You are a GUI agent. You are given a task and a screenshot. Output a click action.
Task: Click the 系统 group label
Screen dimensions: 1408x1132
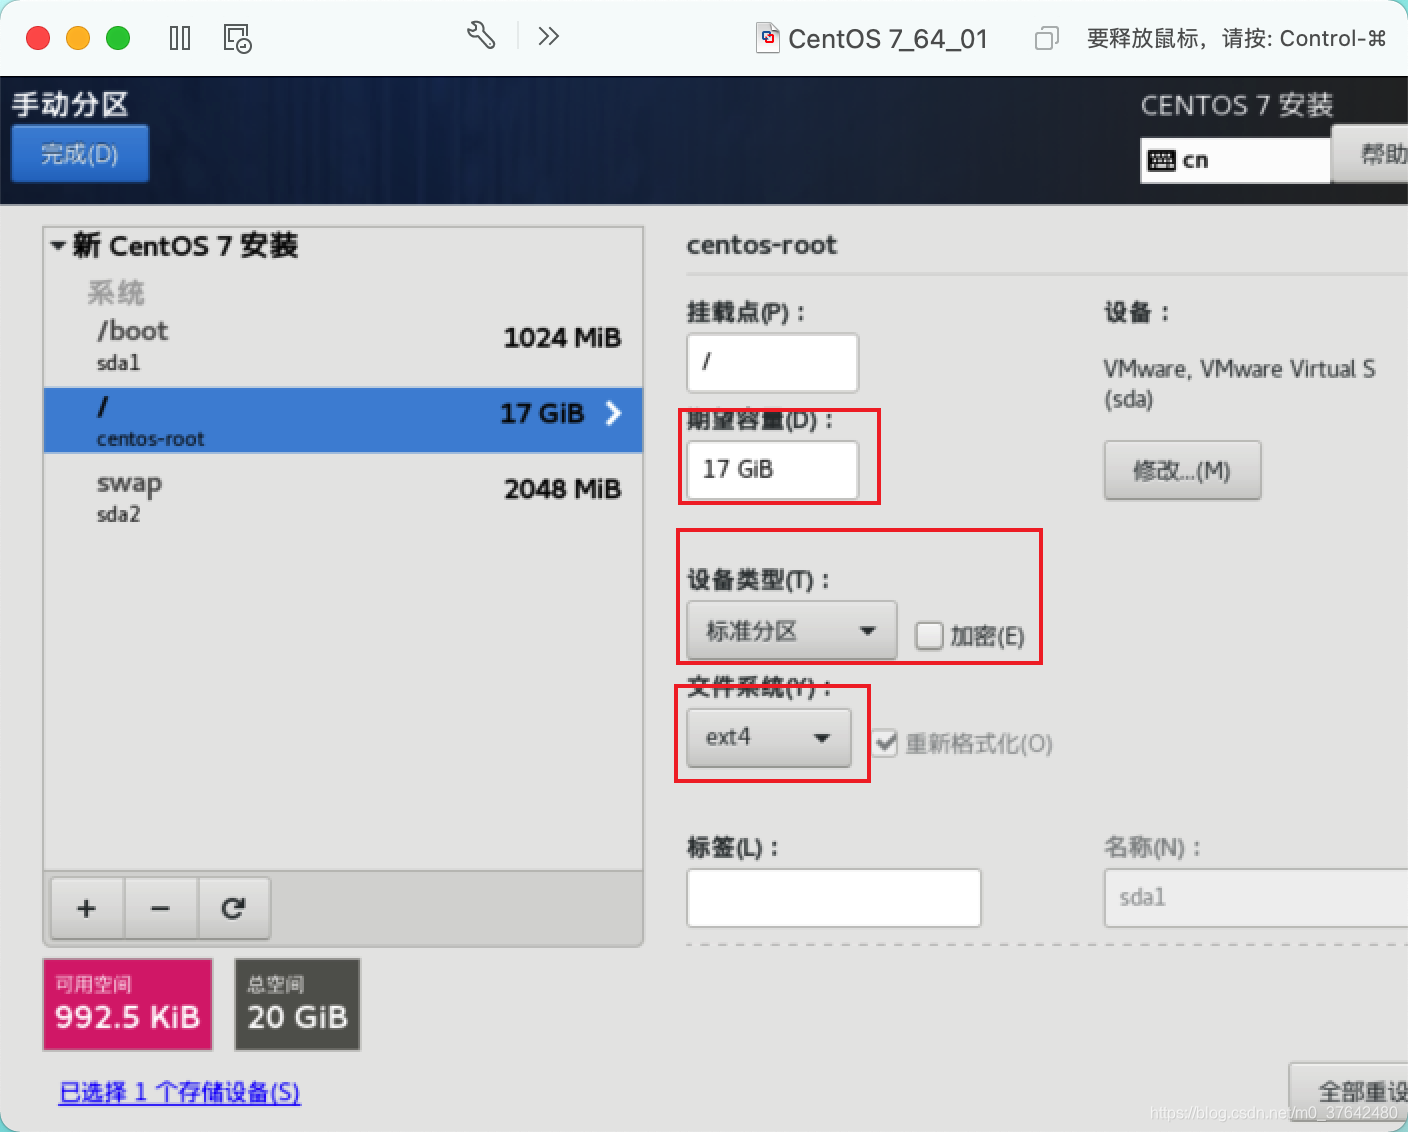click(116, 292)
